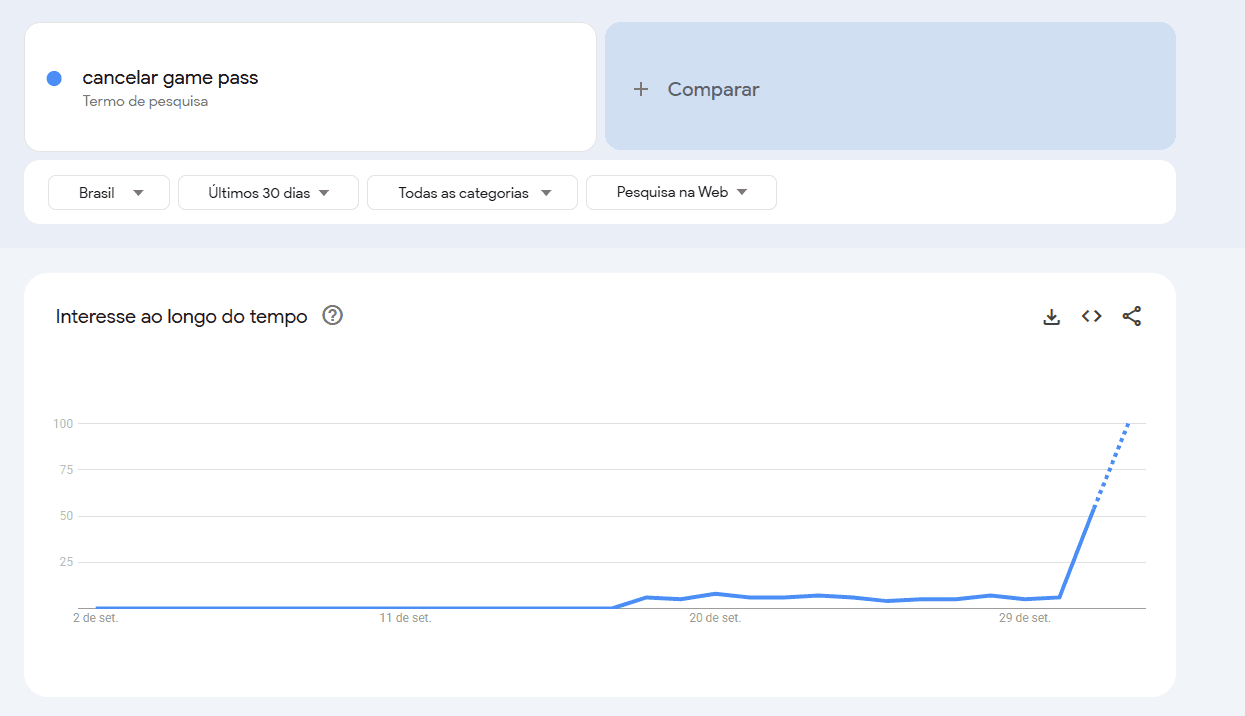Click the share icon on the chart card

coord(1131,317)
